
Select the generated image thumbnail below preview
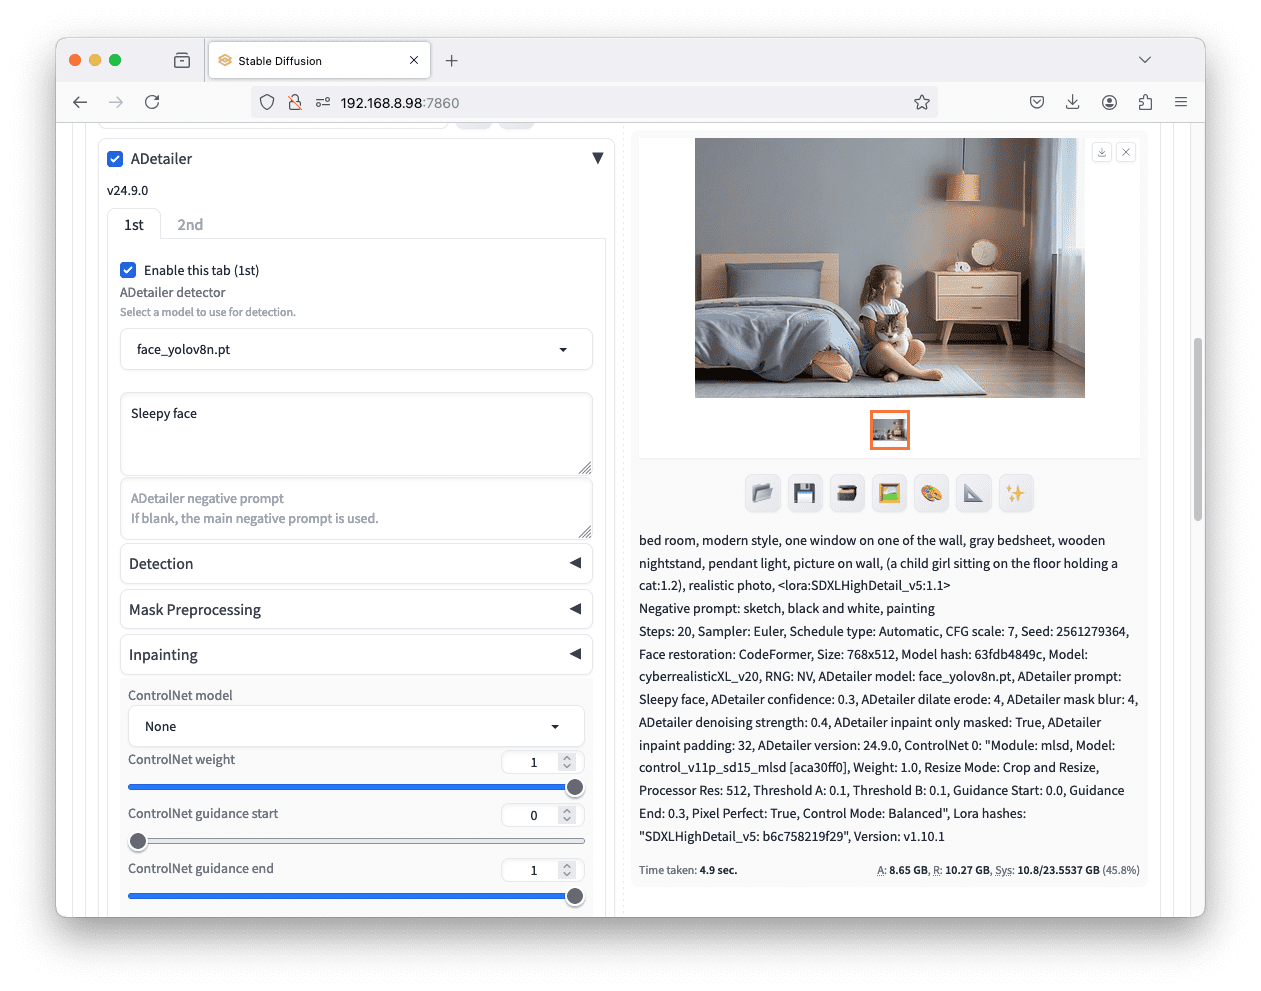click(890, 430)
